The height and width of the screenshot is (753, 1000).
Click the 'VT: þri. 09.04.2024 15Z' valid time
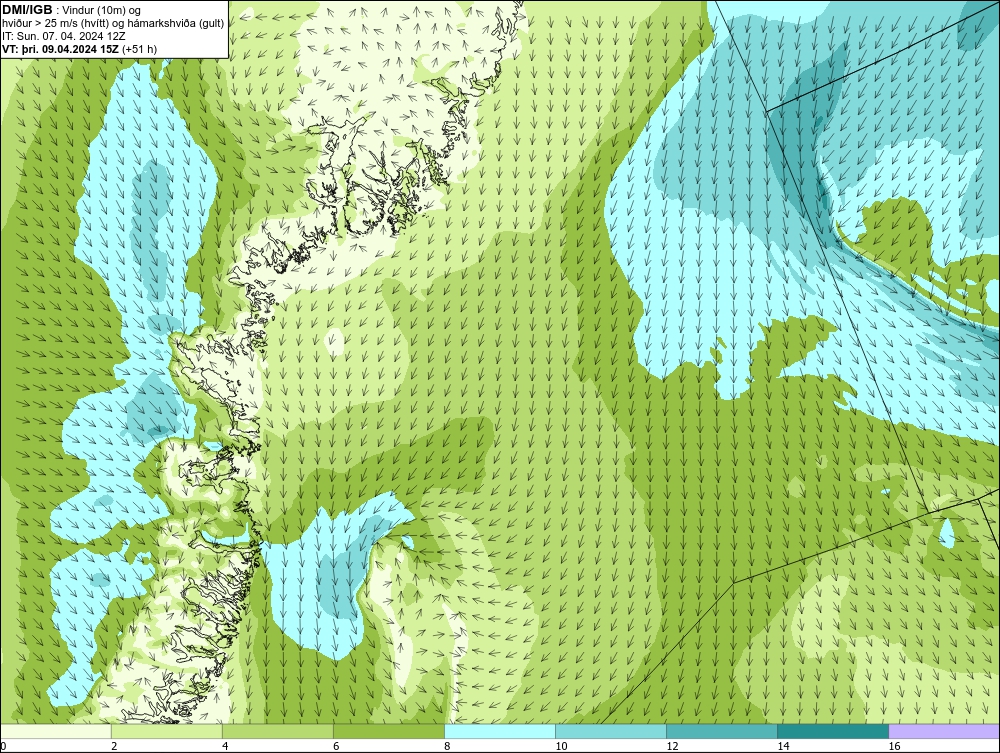coord(61,49)
